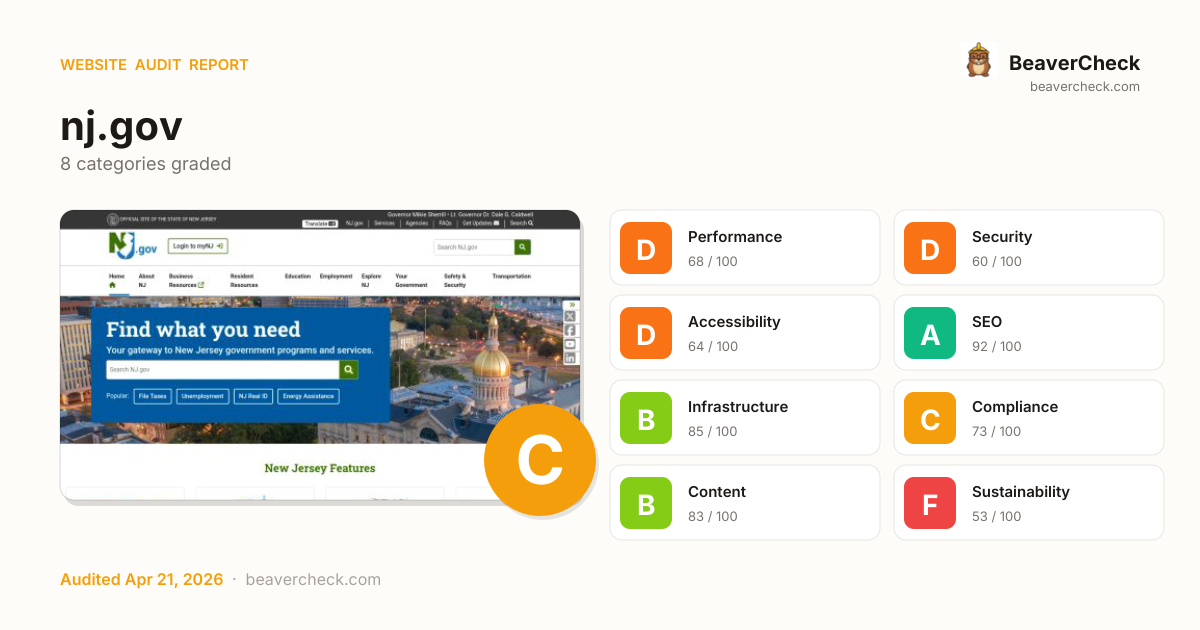Click the File Taxes popular shortcut

152,396
